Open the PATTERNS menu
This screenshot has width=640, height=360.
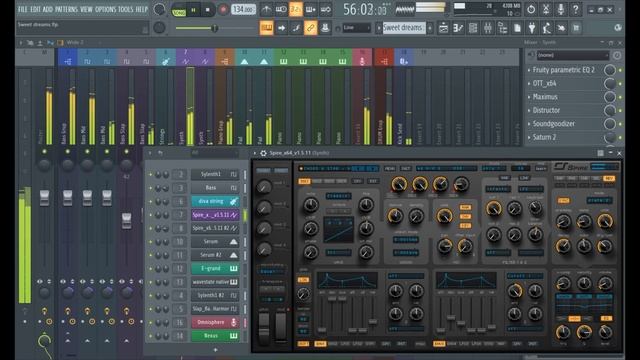66,9
